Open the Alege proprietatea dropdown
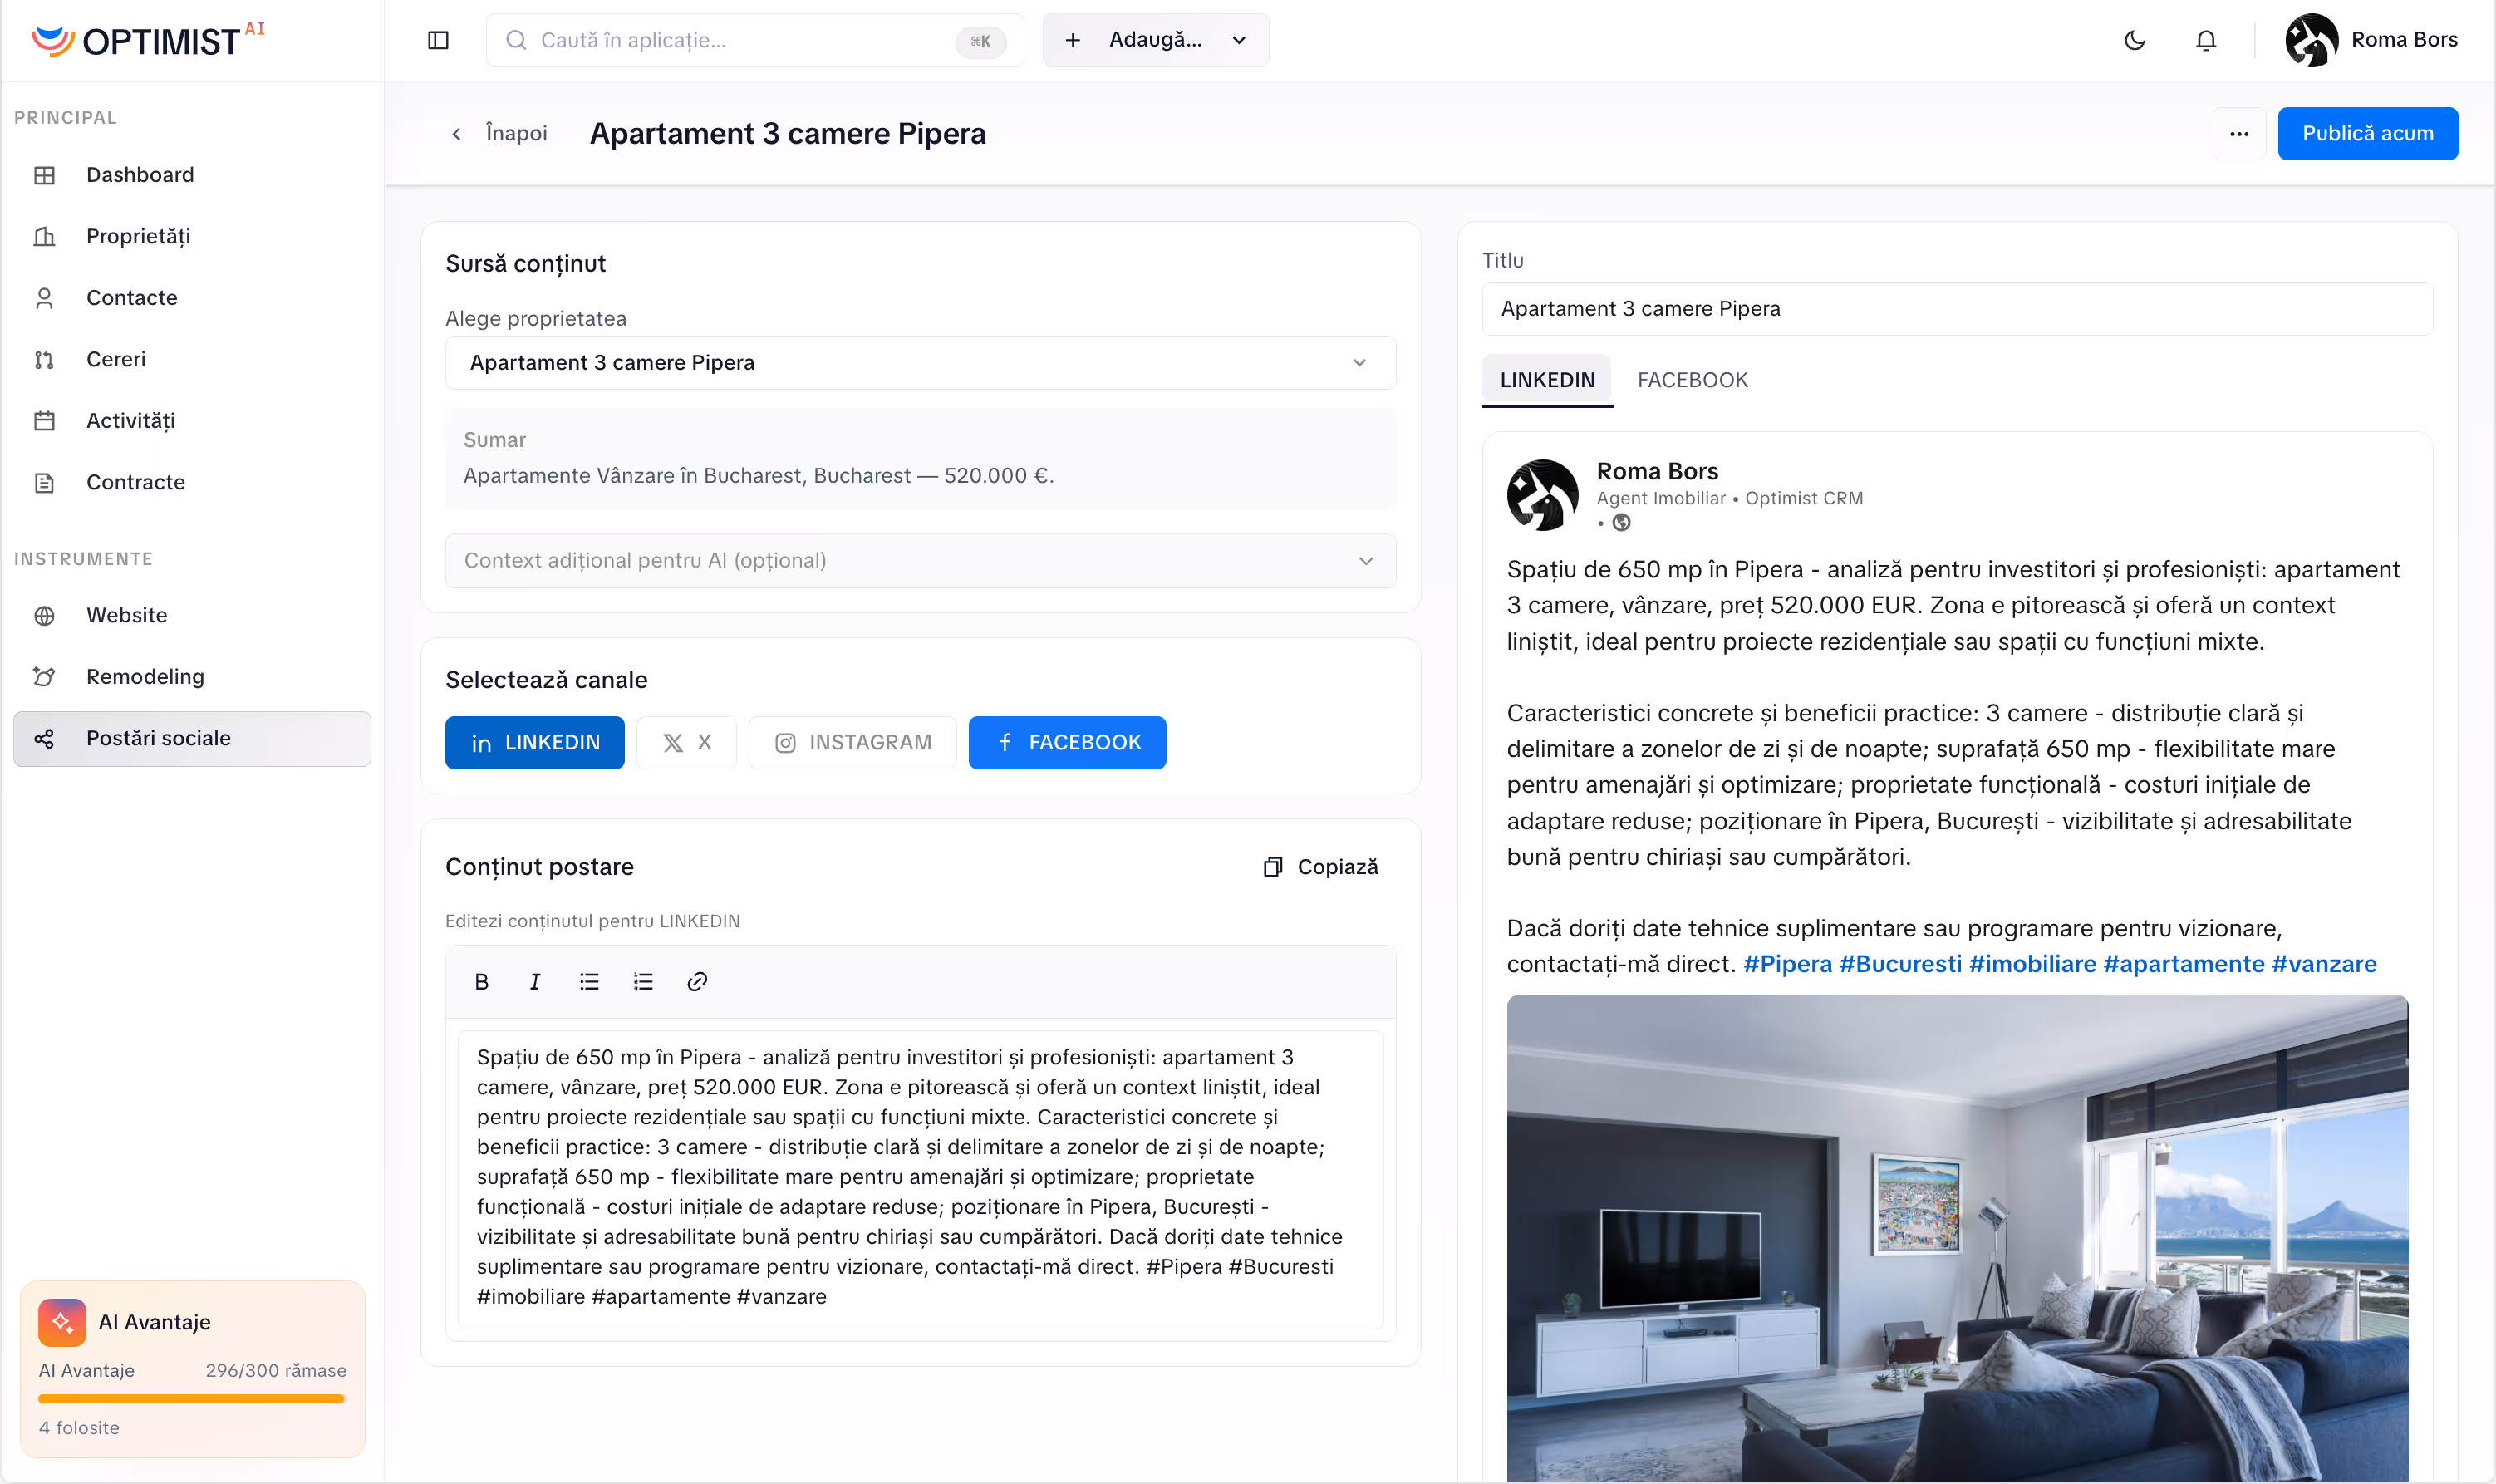Image resolution: width=2496 pixels, height=1484 pixels. click(919, 363)
